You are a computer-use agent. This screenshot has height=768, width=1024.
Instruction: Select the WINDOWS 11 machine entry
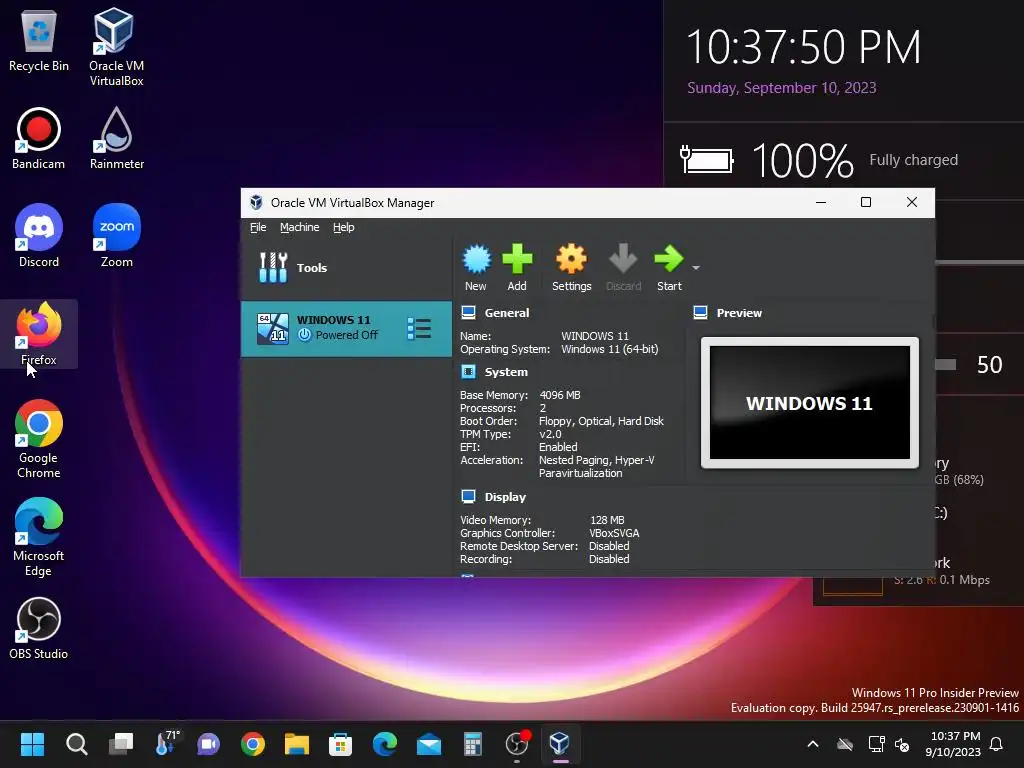346,328
